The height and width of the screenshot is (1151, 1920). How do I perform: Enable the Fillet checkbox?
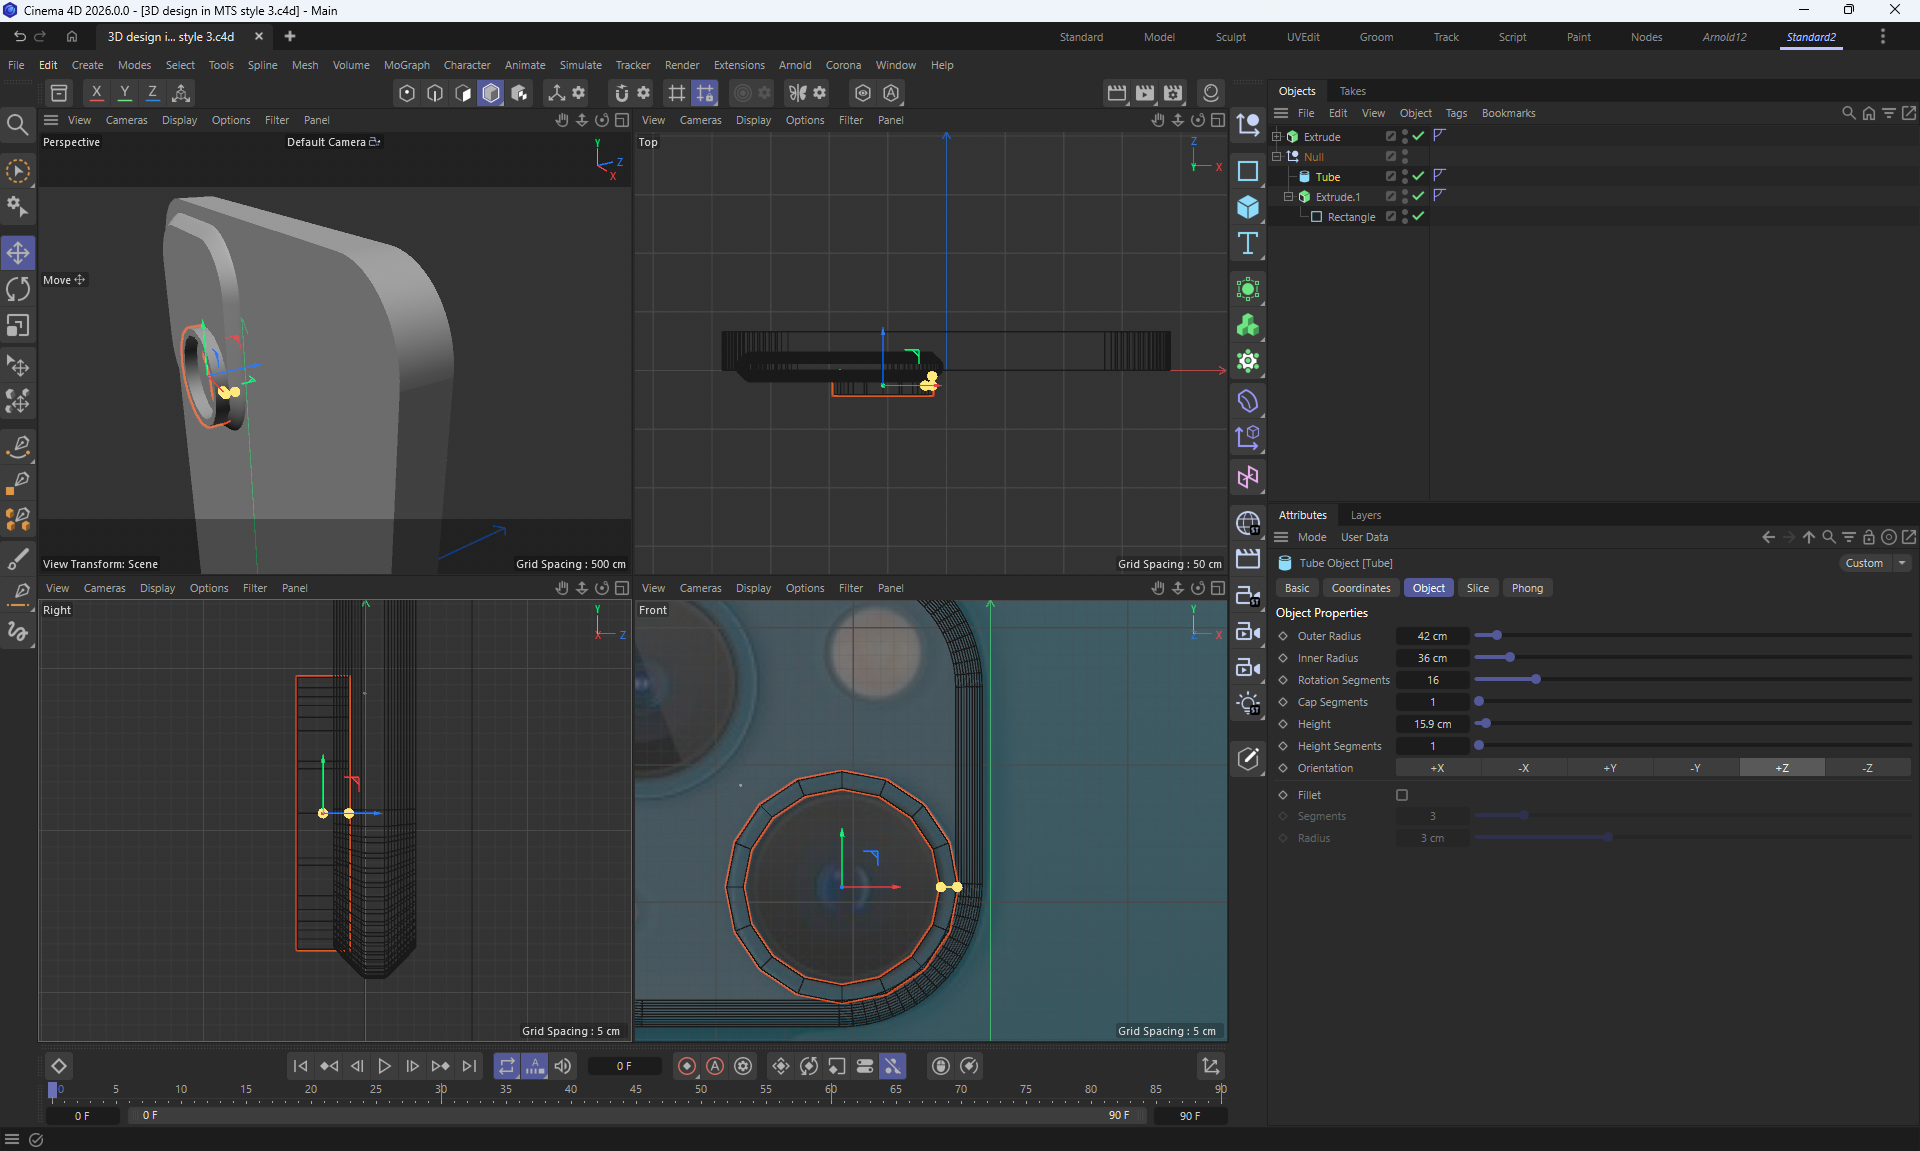click(1402, 795)
